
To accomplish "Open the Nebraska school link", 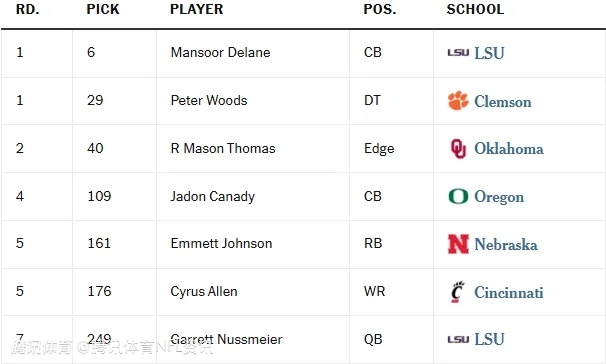I will (x=506, y=245).
